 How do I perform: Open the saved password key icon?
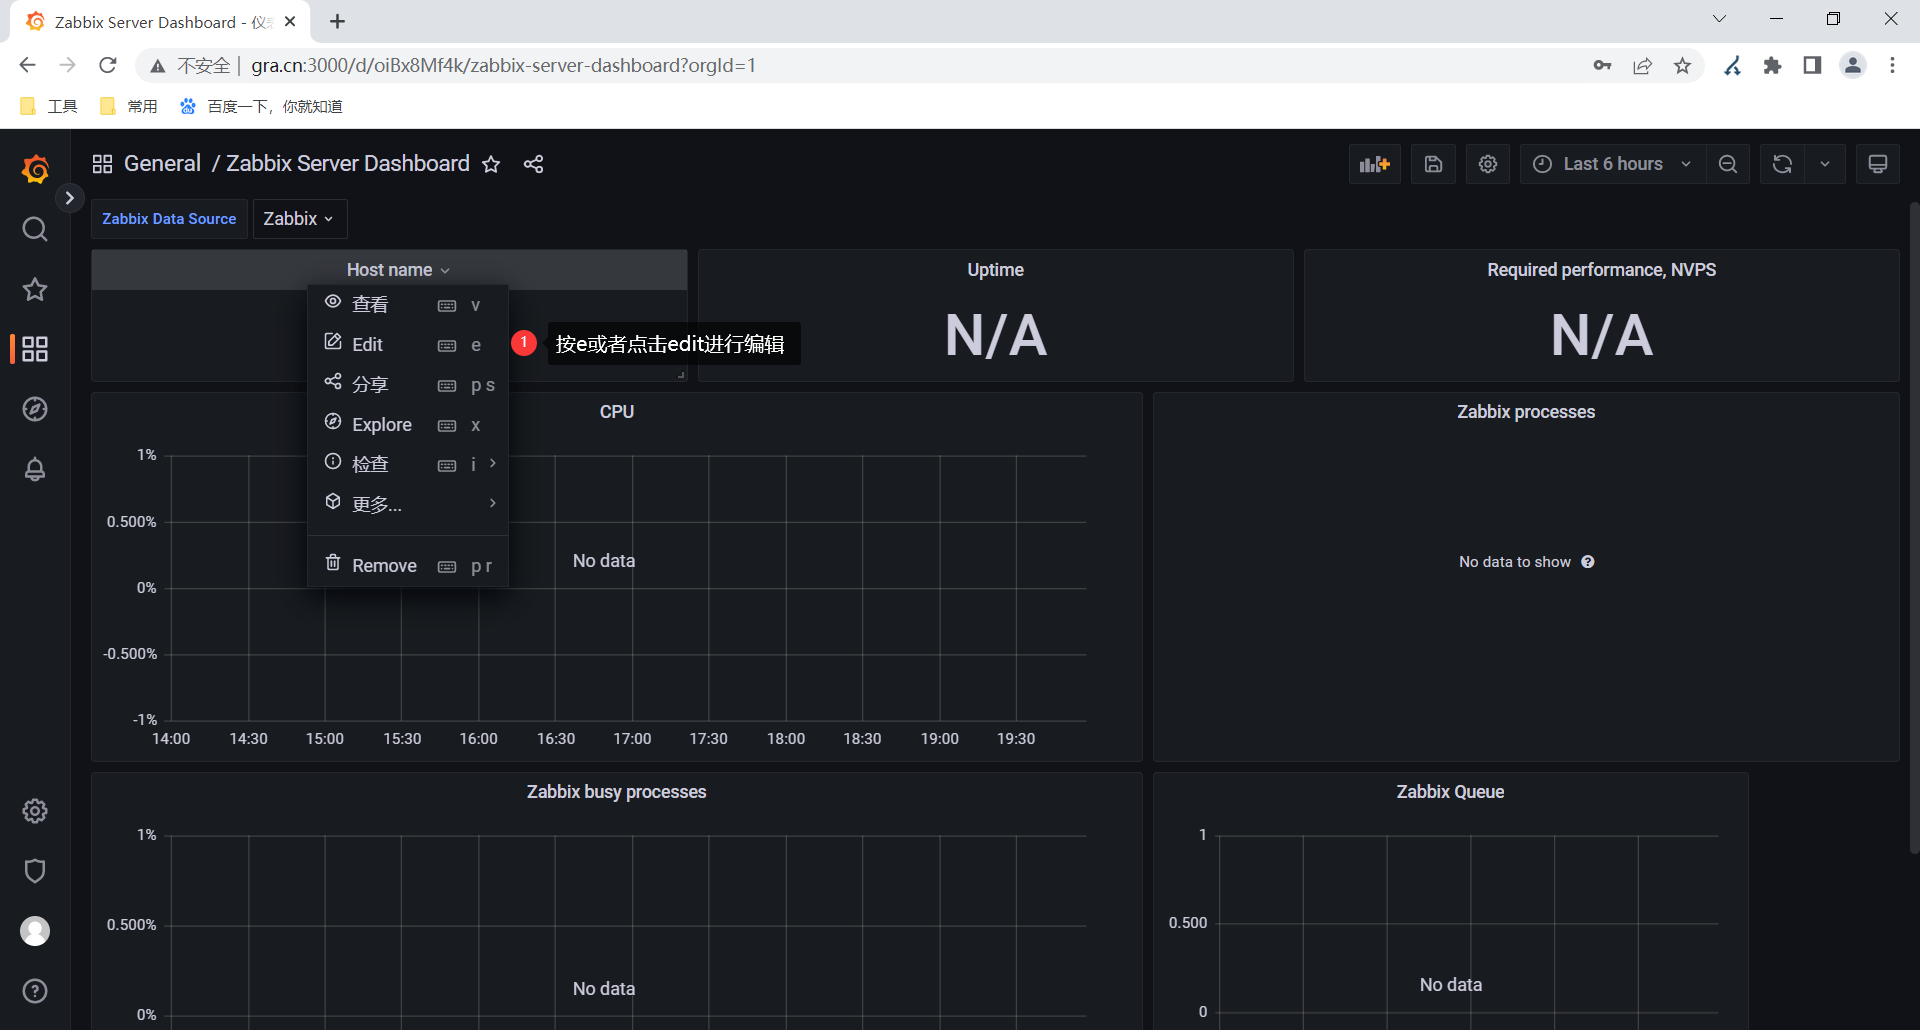pos(1602,66)
